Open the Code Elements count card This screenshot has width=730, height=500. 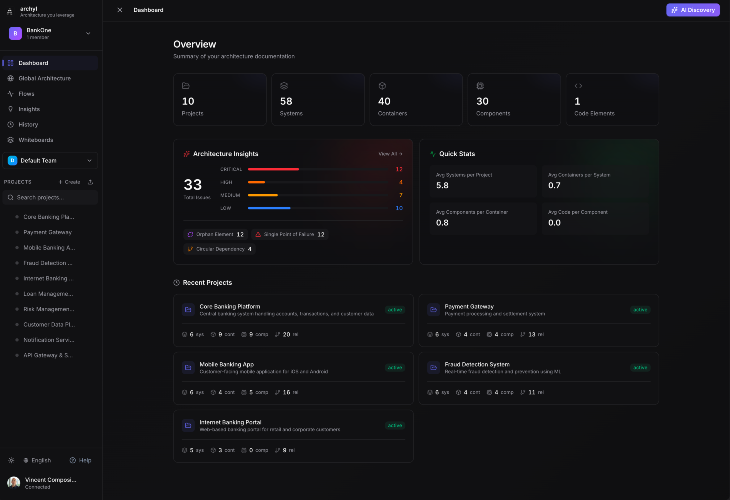[612, 99]
